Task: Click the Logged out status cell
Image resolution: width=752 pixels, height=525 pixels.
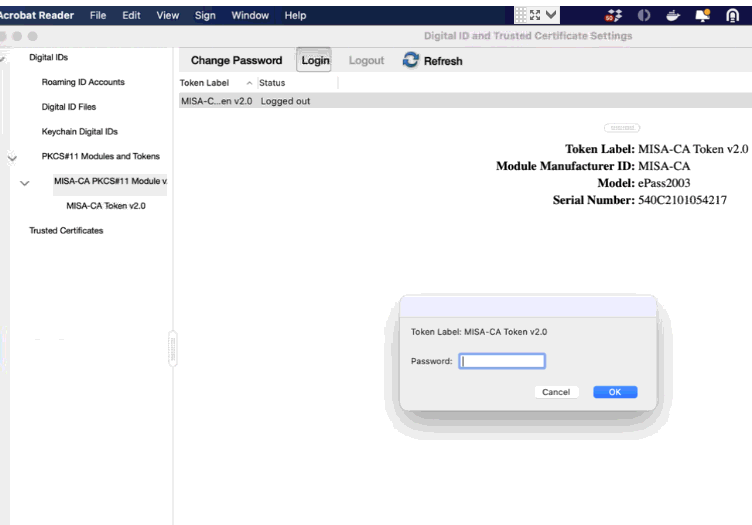Action: point(285,101)
